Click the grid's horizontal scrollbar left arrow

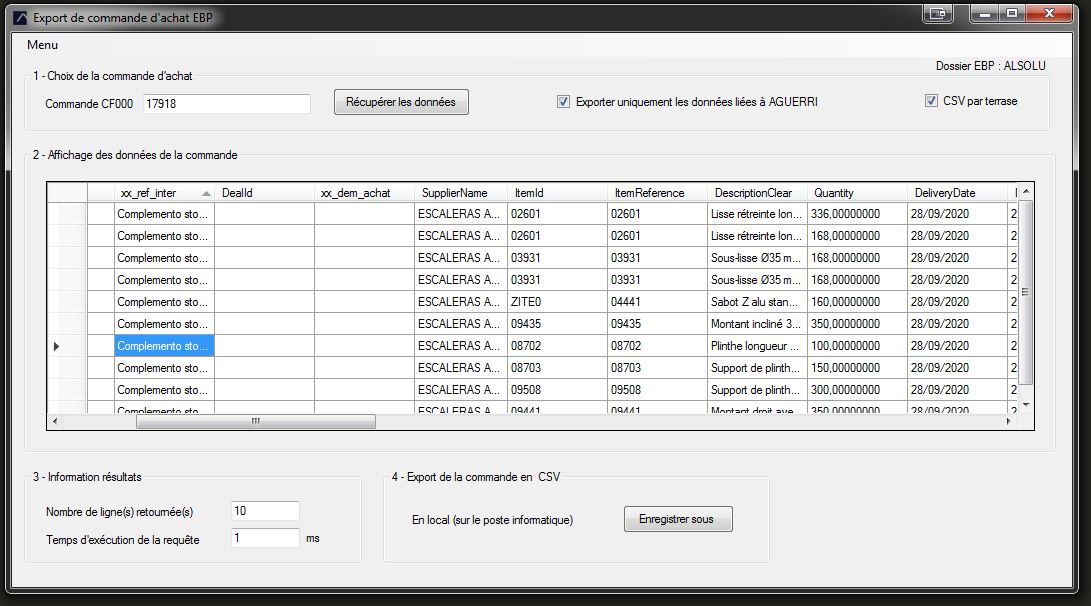click(x=55, y=422)
